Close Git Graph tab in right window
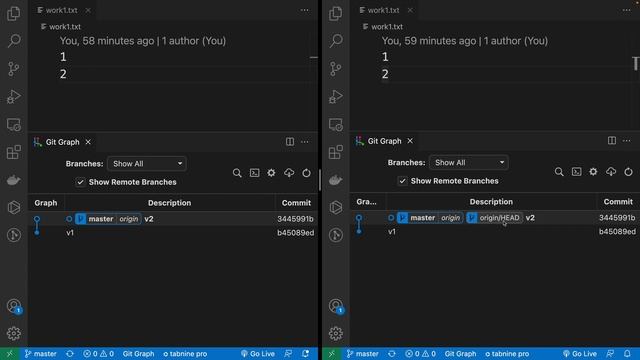Screen dimensions: 640x360 [x=410, y=141]
